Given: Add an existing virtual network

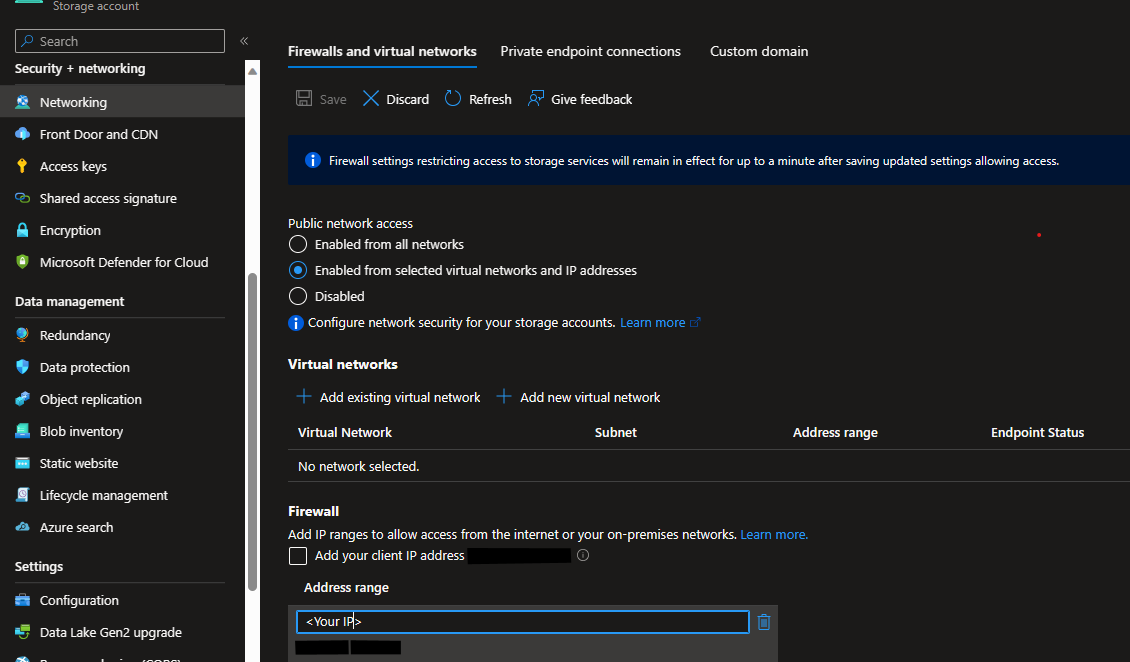Looking at the screenshot, I should [x=388, y=396].
